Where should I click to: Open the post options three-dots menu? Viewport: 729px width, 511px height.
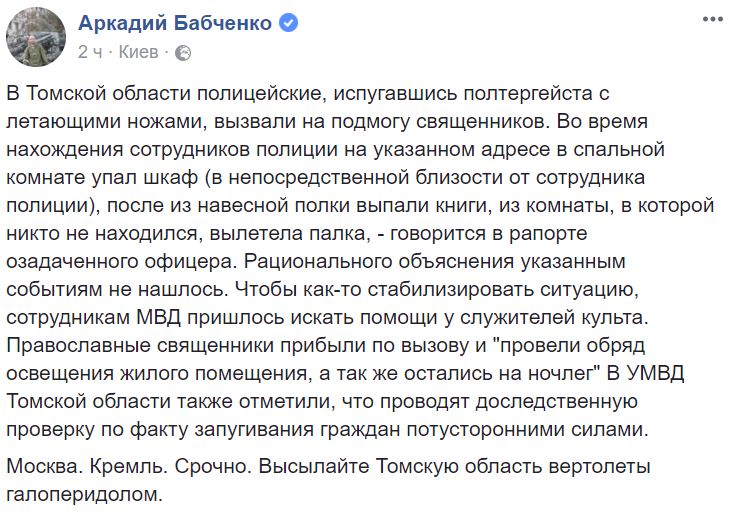pyautogui.click(x=712, y=20)
